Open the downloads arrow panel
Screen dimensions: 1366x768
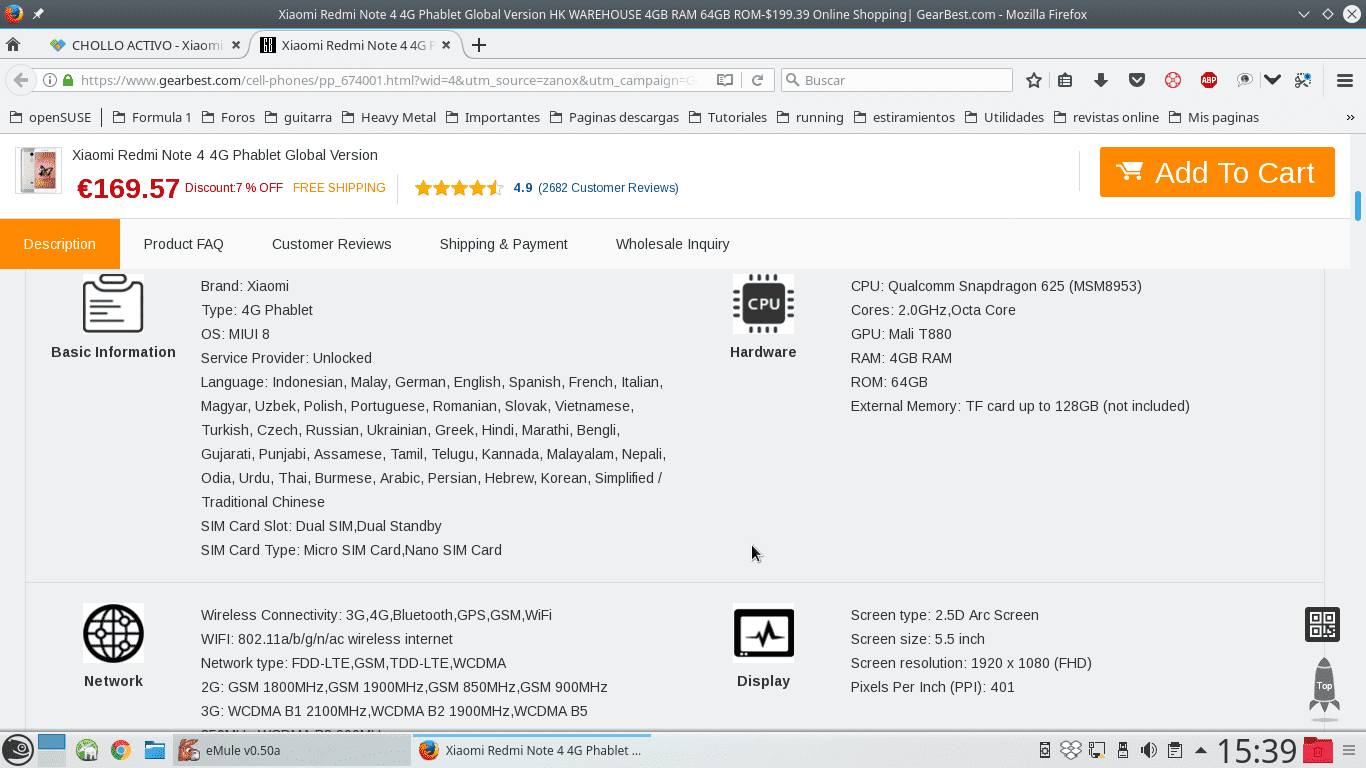(1101, 80)
